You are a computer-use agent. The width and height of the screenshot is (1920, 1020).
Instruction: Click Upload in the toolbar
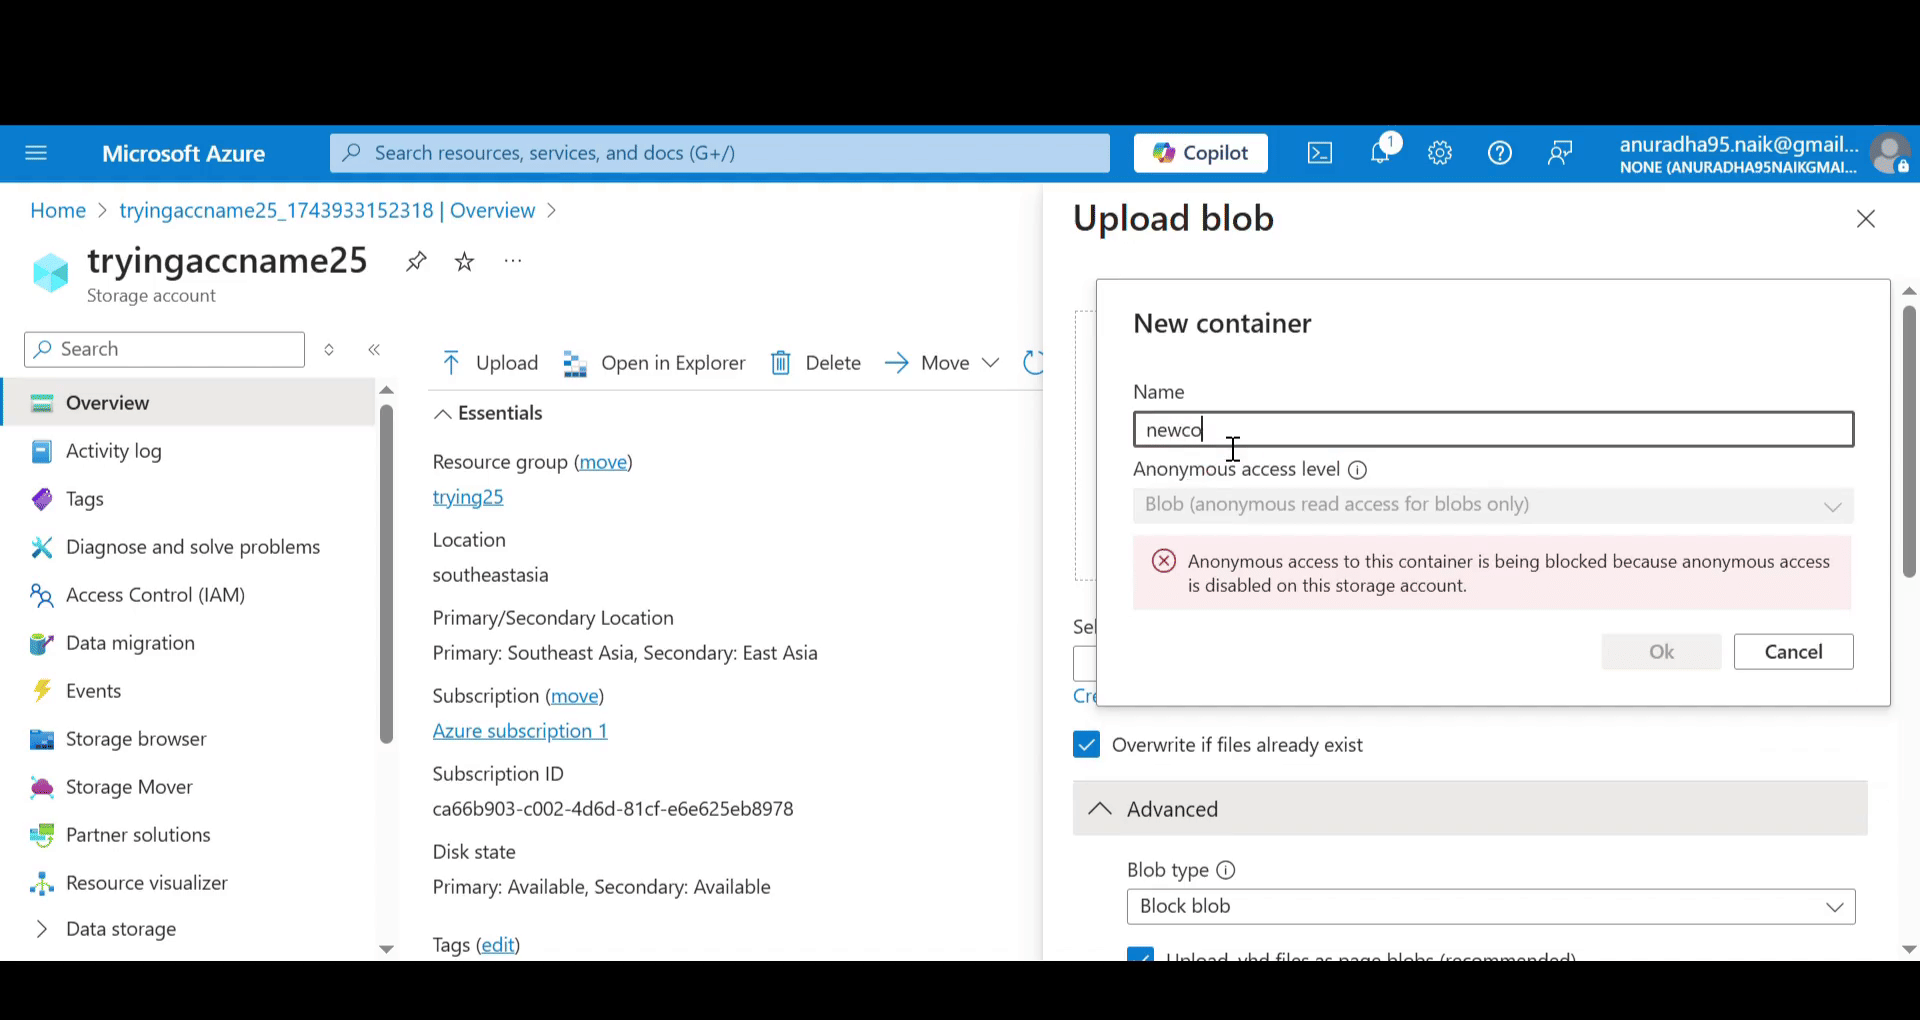click(x=490, y=362)
